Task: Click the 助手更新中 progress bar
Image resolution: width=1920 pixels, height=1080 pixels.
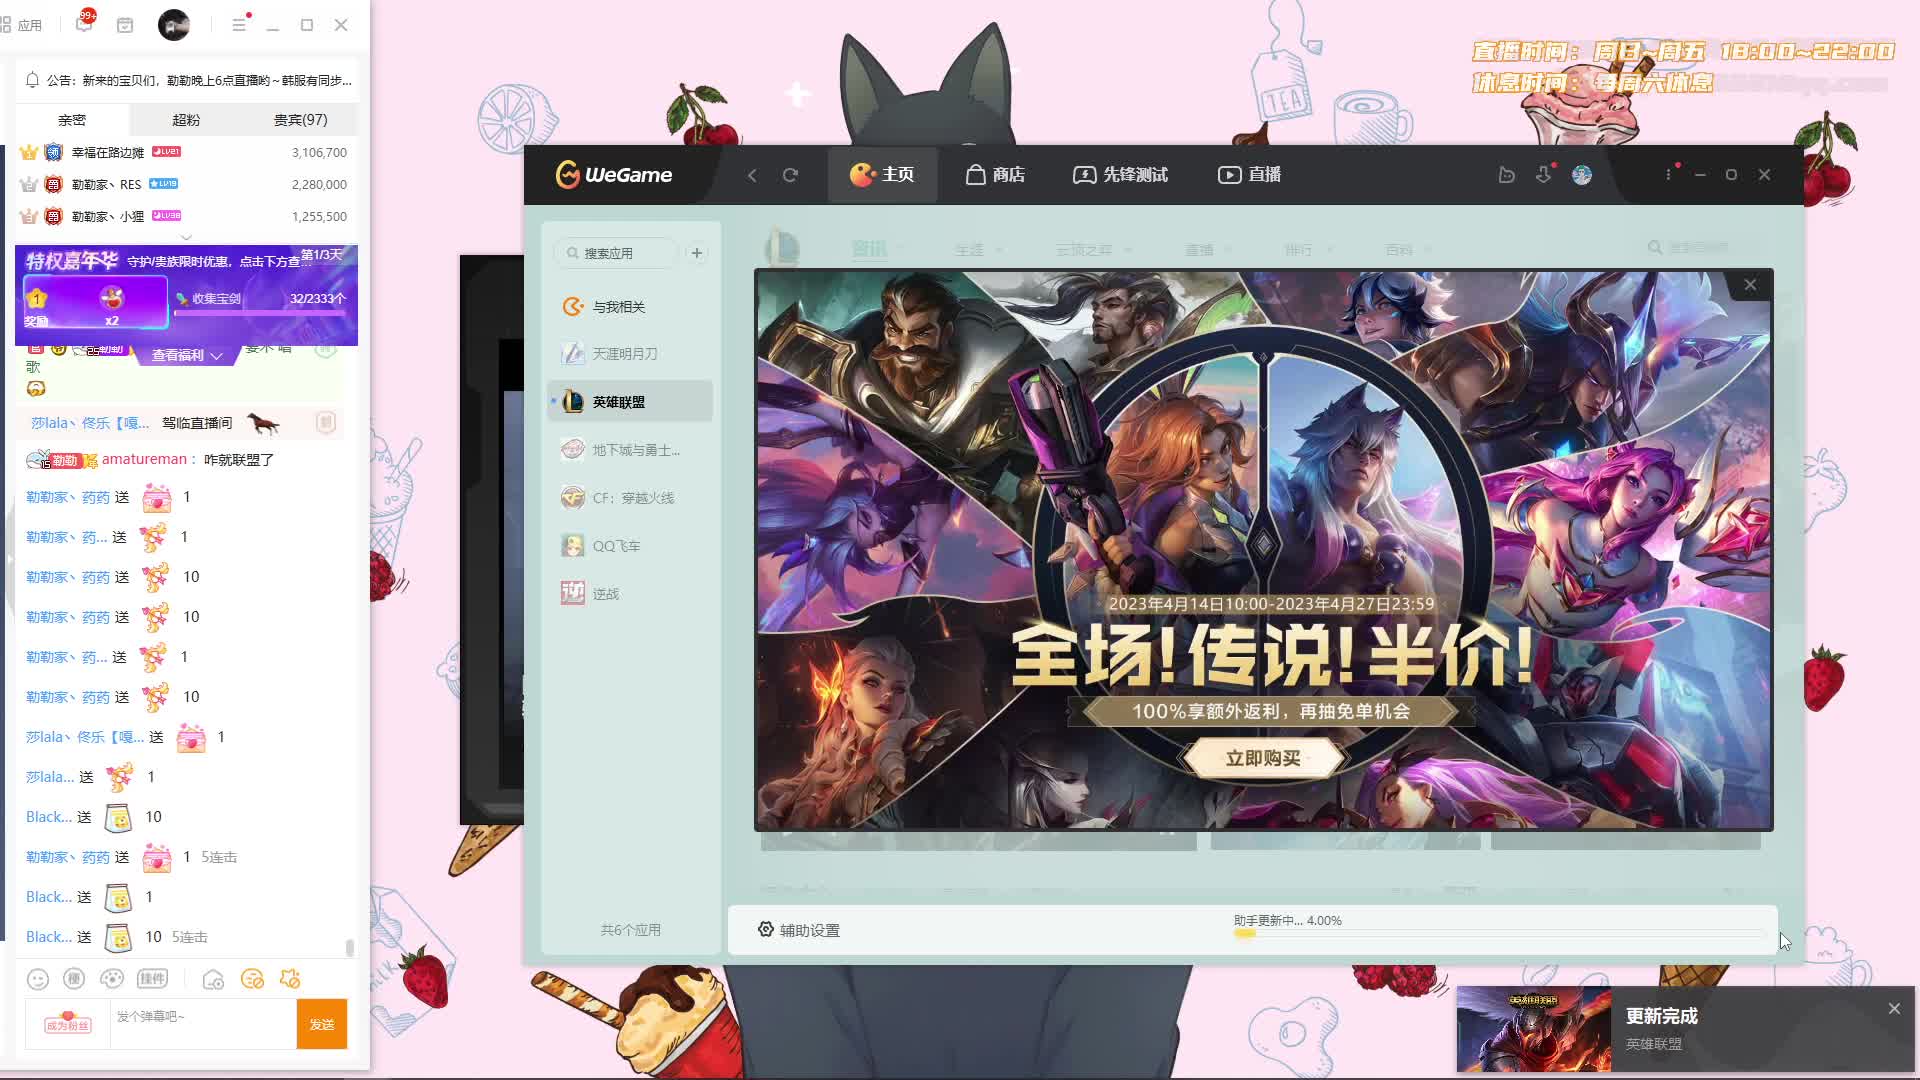Action: 1500,934
